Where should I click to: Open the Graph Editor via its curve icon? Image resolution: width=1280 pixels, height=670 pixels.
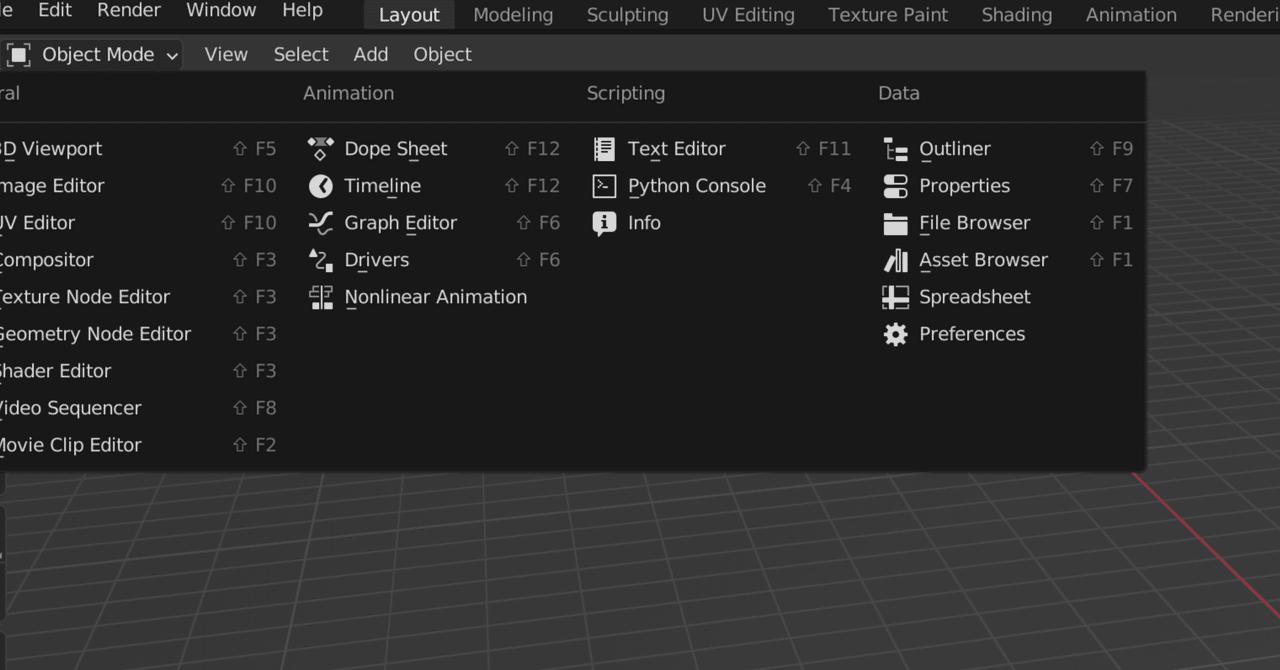tap(320, 223)
